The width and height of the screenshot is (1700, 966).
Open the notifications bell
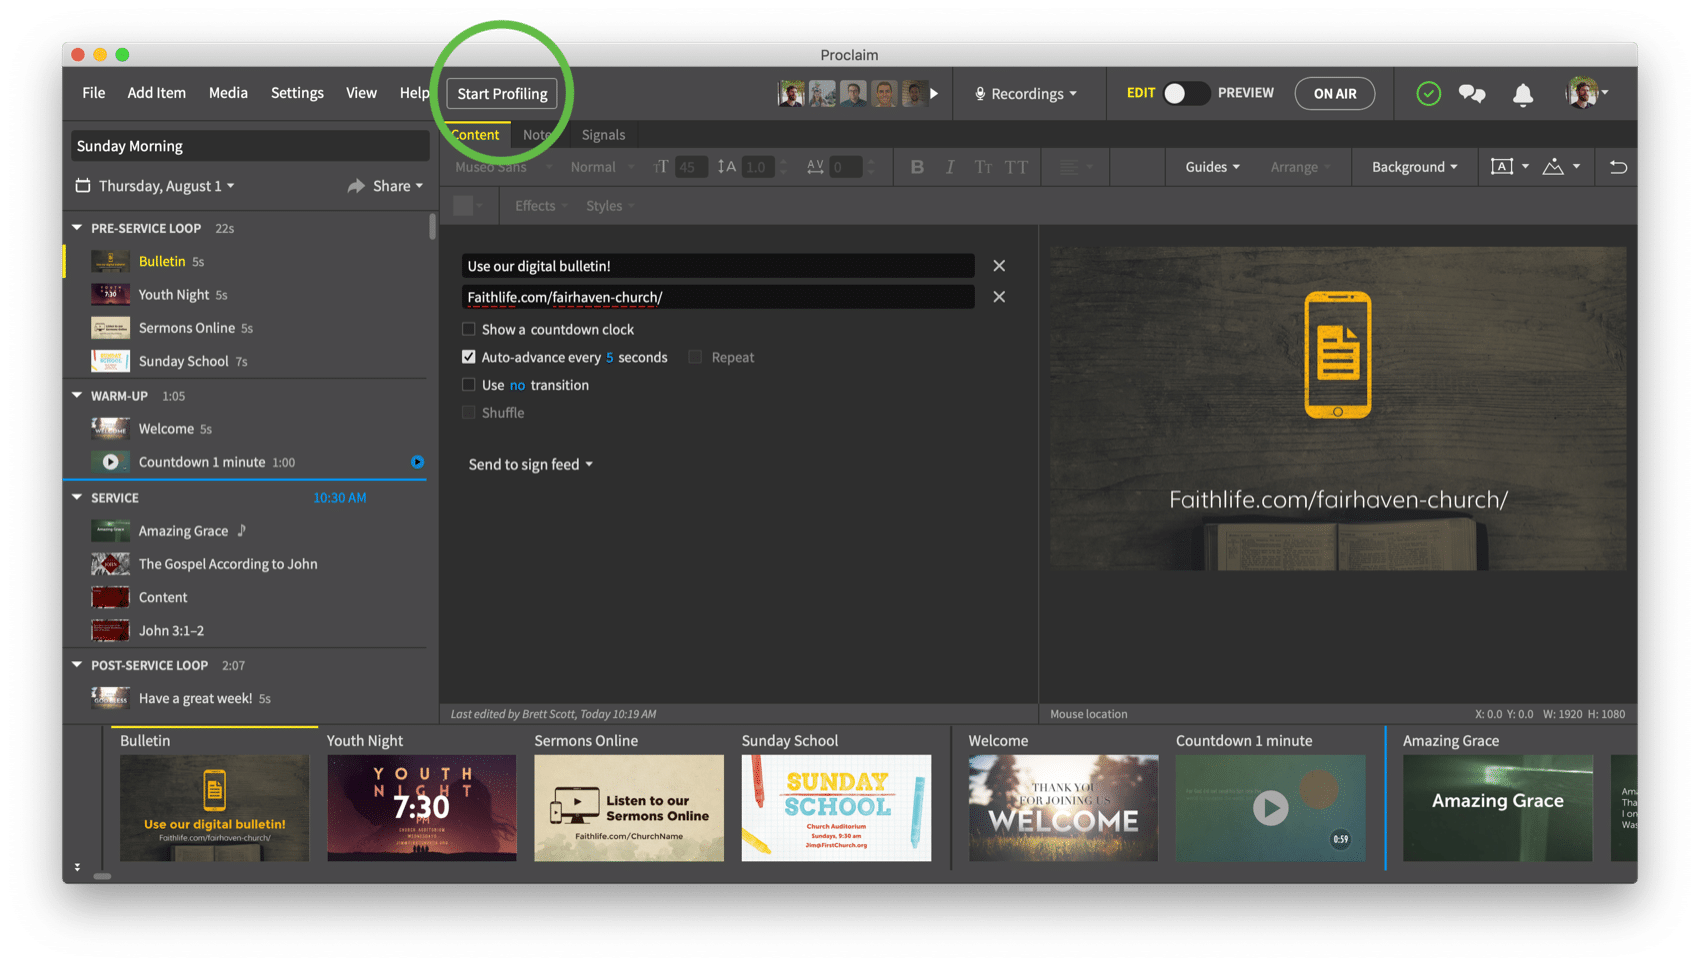(1523, 94)
